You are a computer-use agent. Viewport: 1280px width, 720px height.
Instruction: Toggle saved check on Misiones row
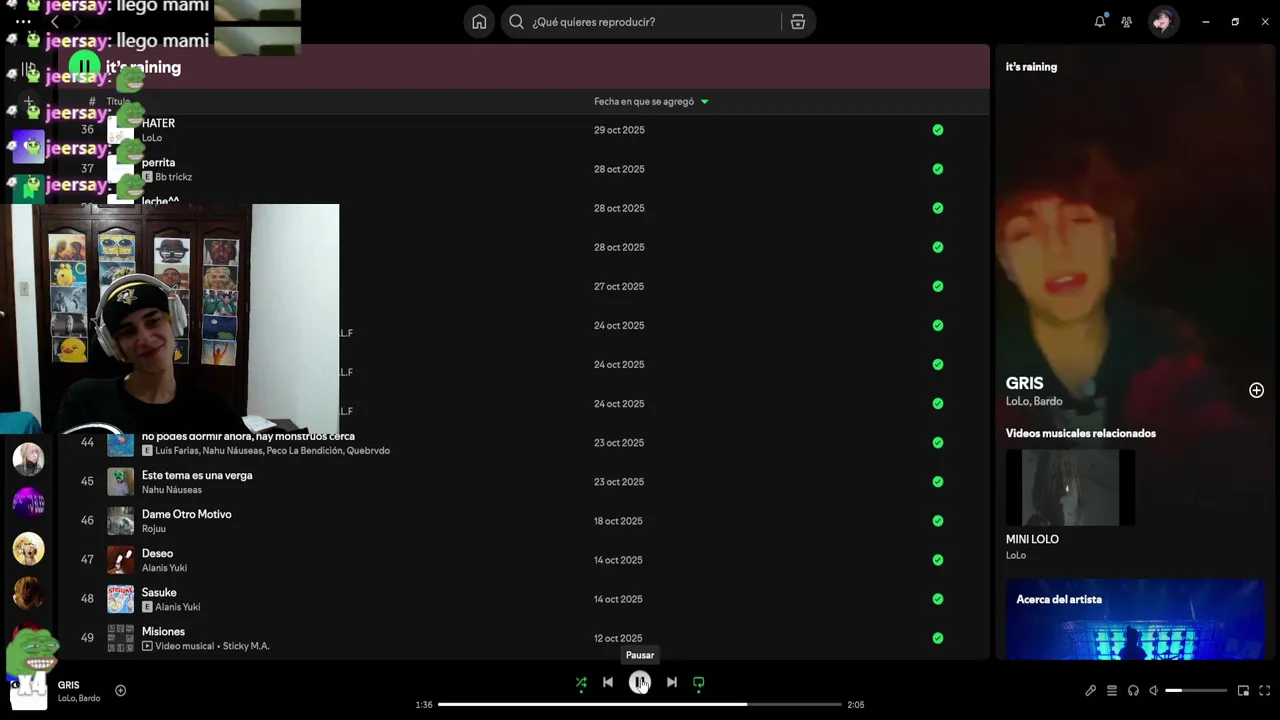coord(938,638)
